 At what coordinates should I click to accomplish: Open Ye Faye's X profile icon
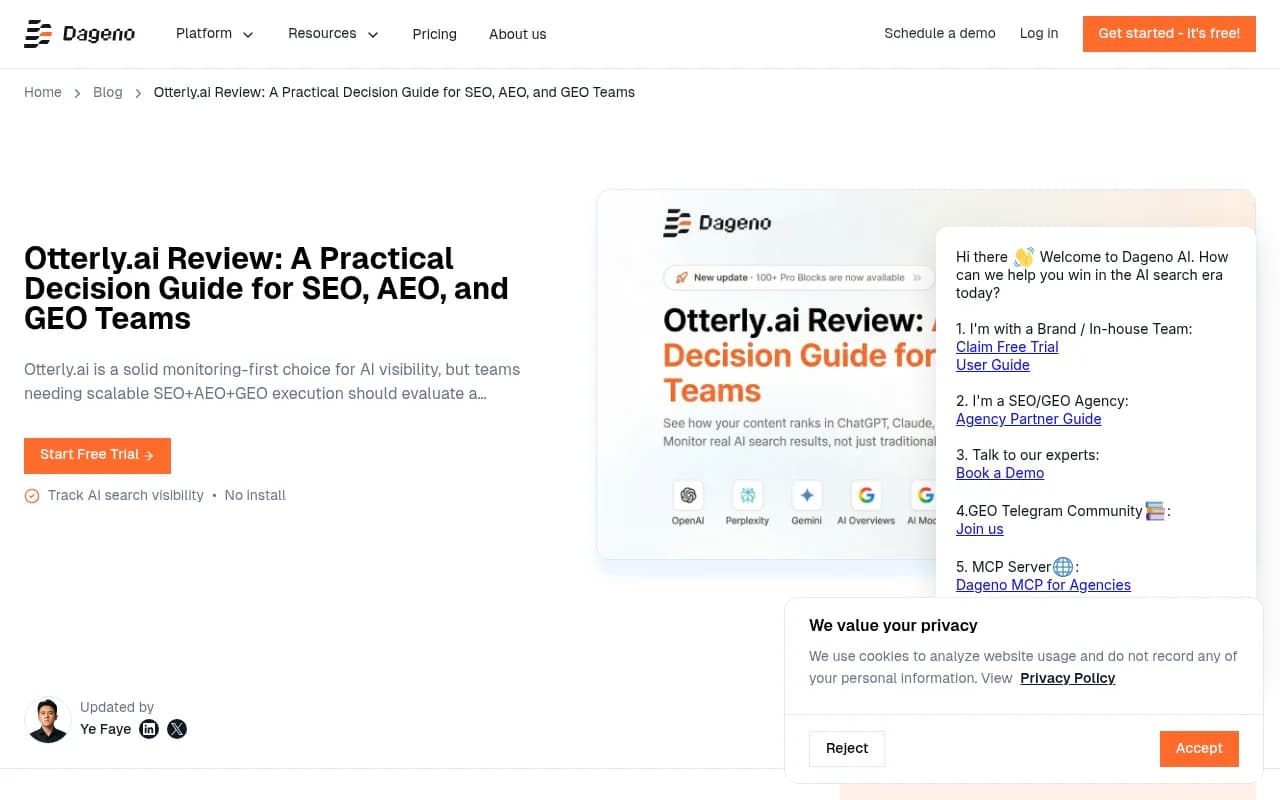(x=177, y=729)
